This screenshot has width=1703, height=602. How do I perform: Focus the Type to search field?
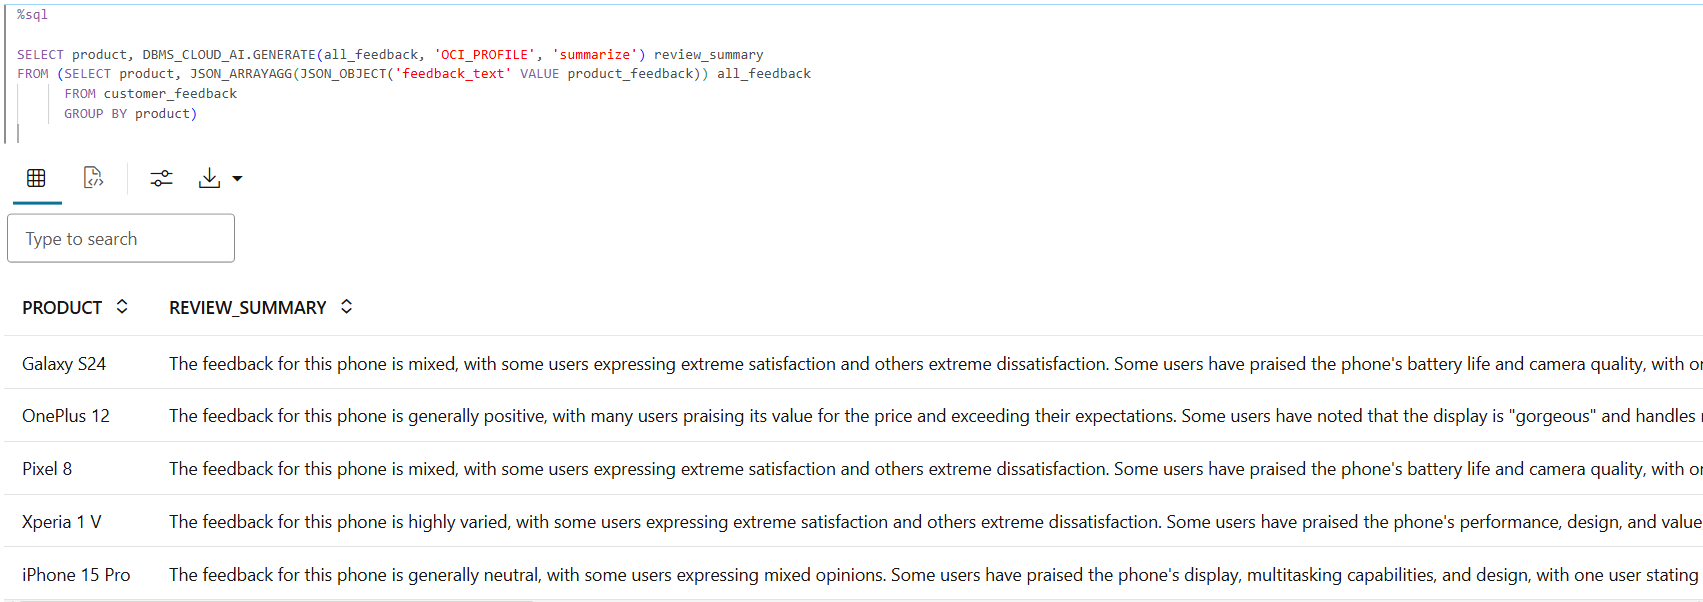(x=121, y=238)
